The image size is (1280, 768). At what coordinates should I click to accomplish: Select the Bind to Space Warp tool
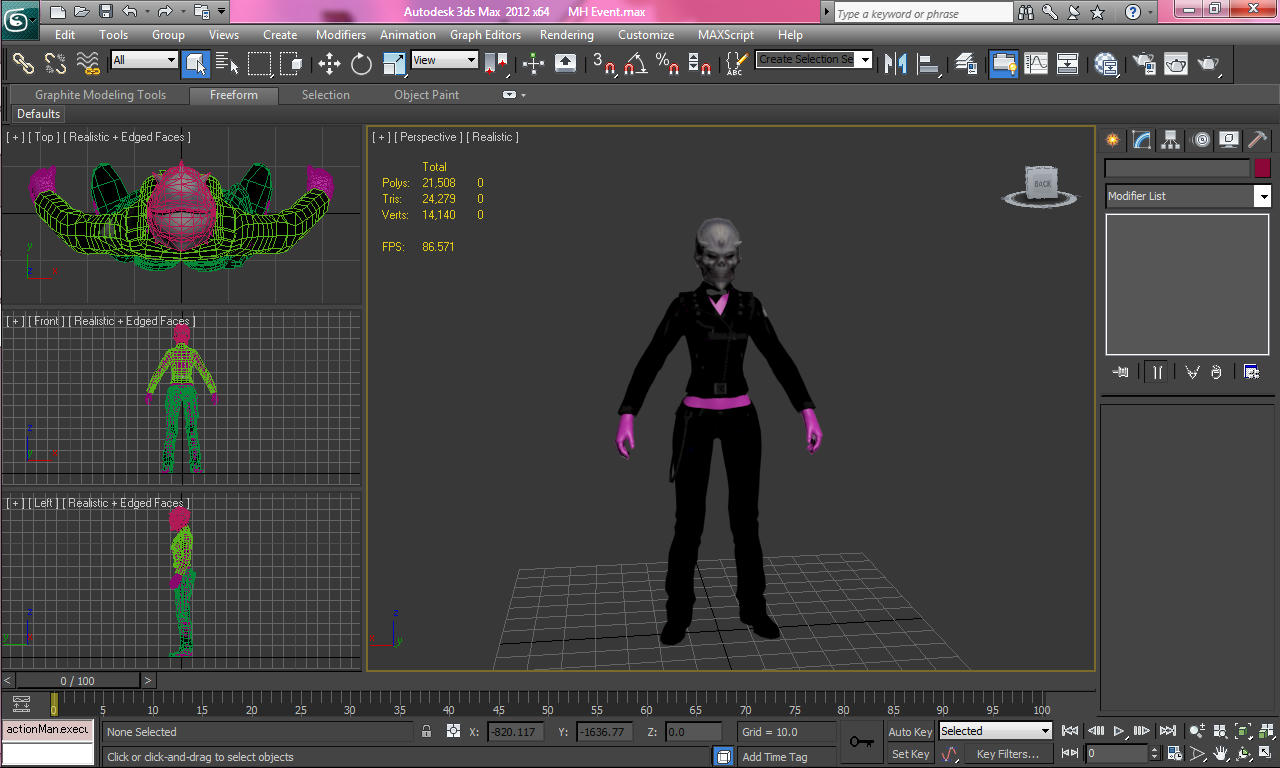[x=89, y=64]
